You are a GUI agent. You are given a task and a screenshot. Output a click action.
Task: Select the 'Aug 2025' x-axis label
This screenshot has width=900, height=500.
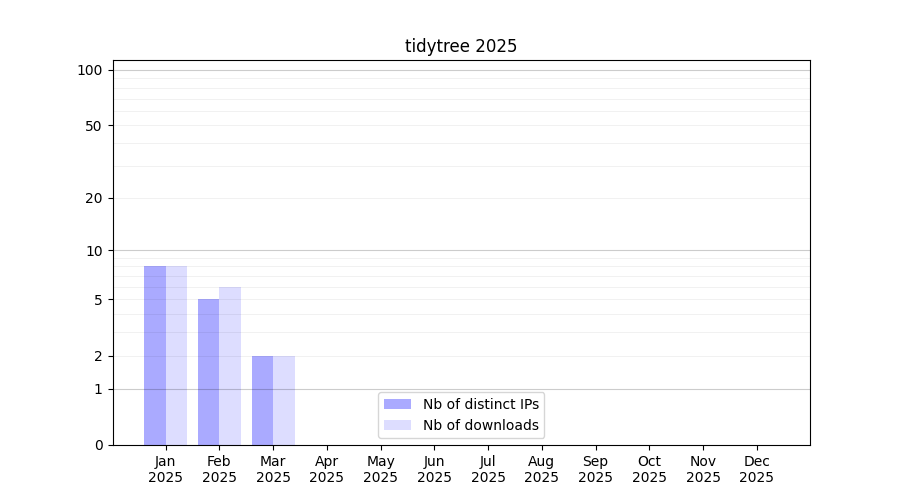[x=542, y=469]
